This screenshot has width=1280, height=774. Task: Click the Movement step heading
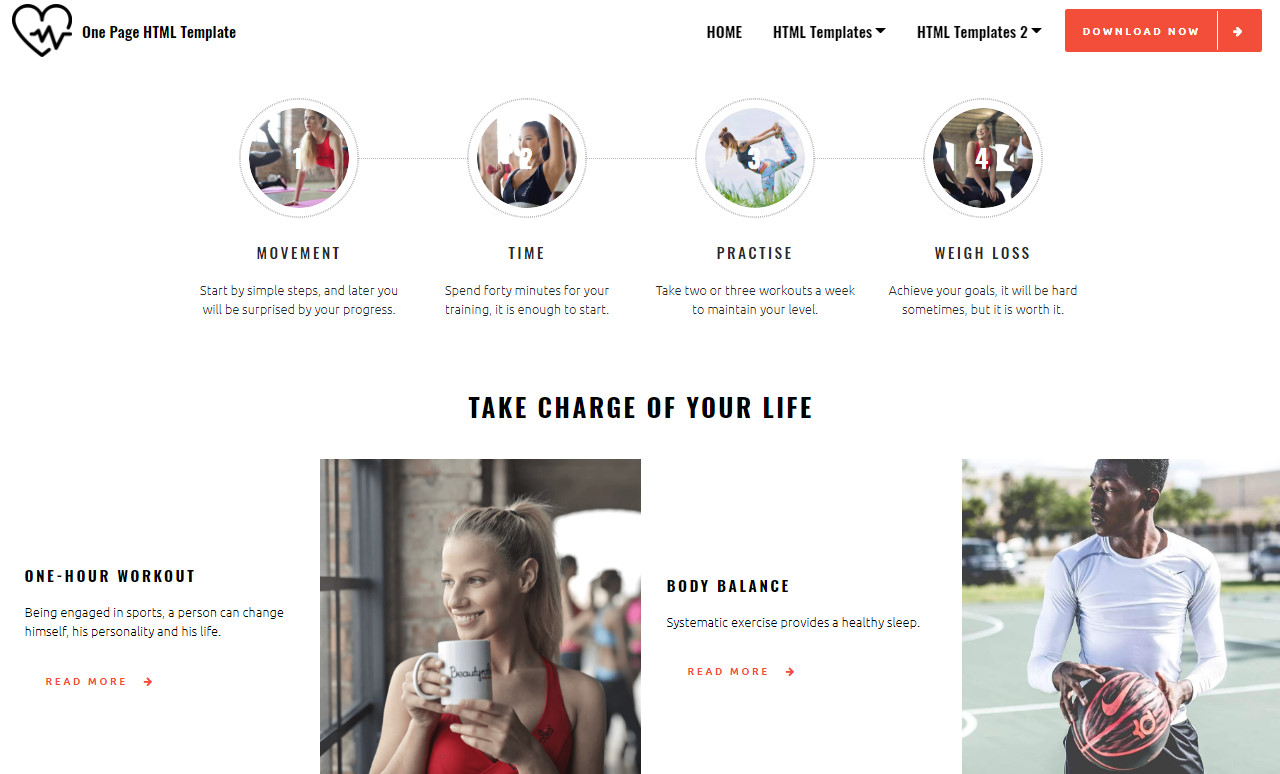coord(299,253)
